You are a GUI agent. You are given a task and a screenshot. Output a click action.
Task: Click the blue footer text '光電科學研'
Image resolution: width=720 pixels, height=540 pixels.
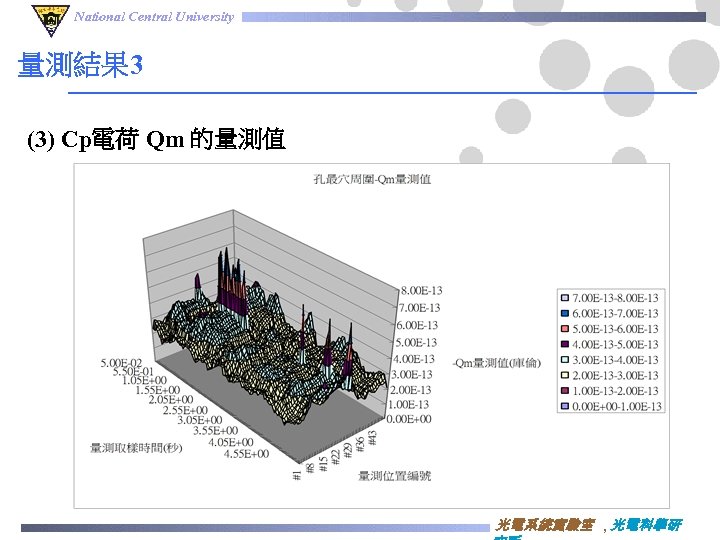(x=647, y=525)
